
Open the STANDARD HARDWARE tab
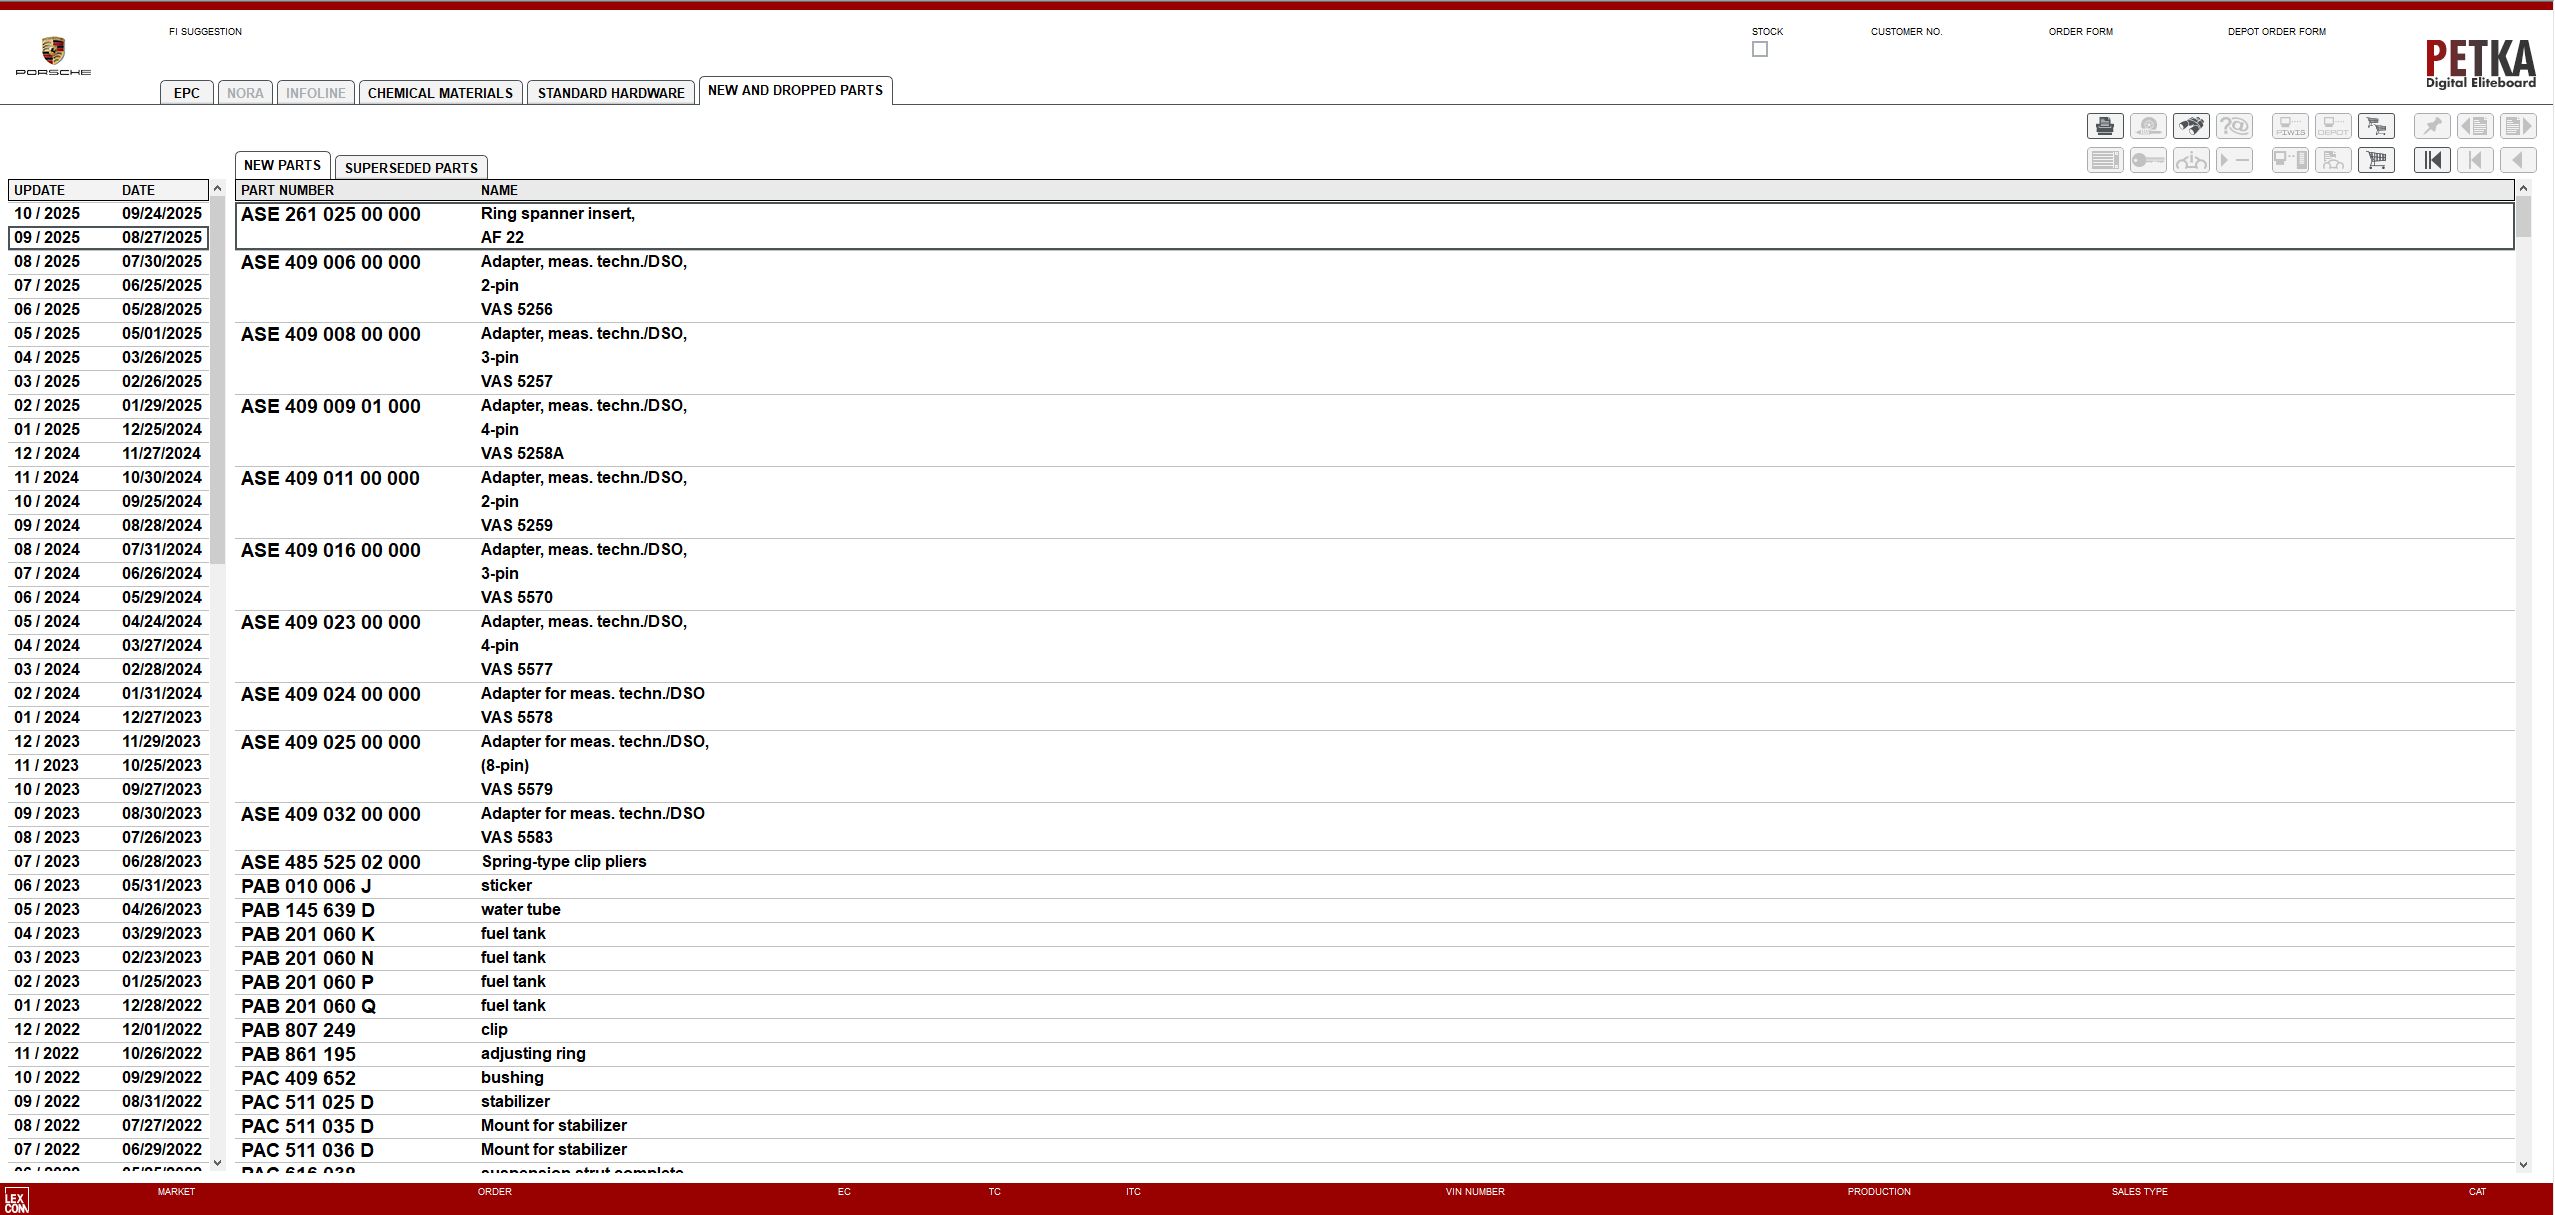pyautogui.click(x=611, y=93)
